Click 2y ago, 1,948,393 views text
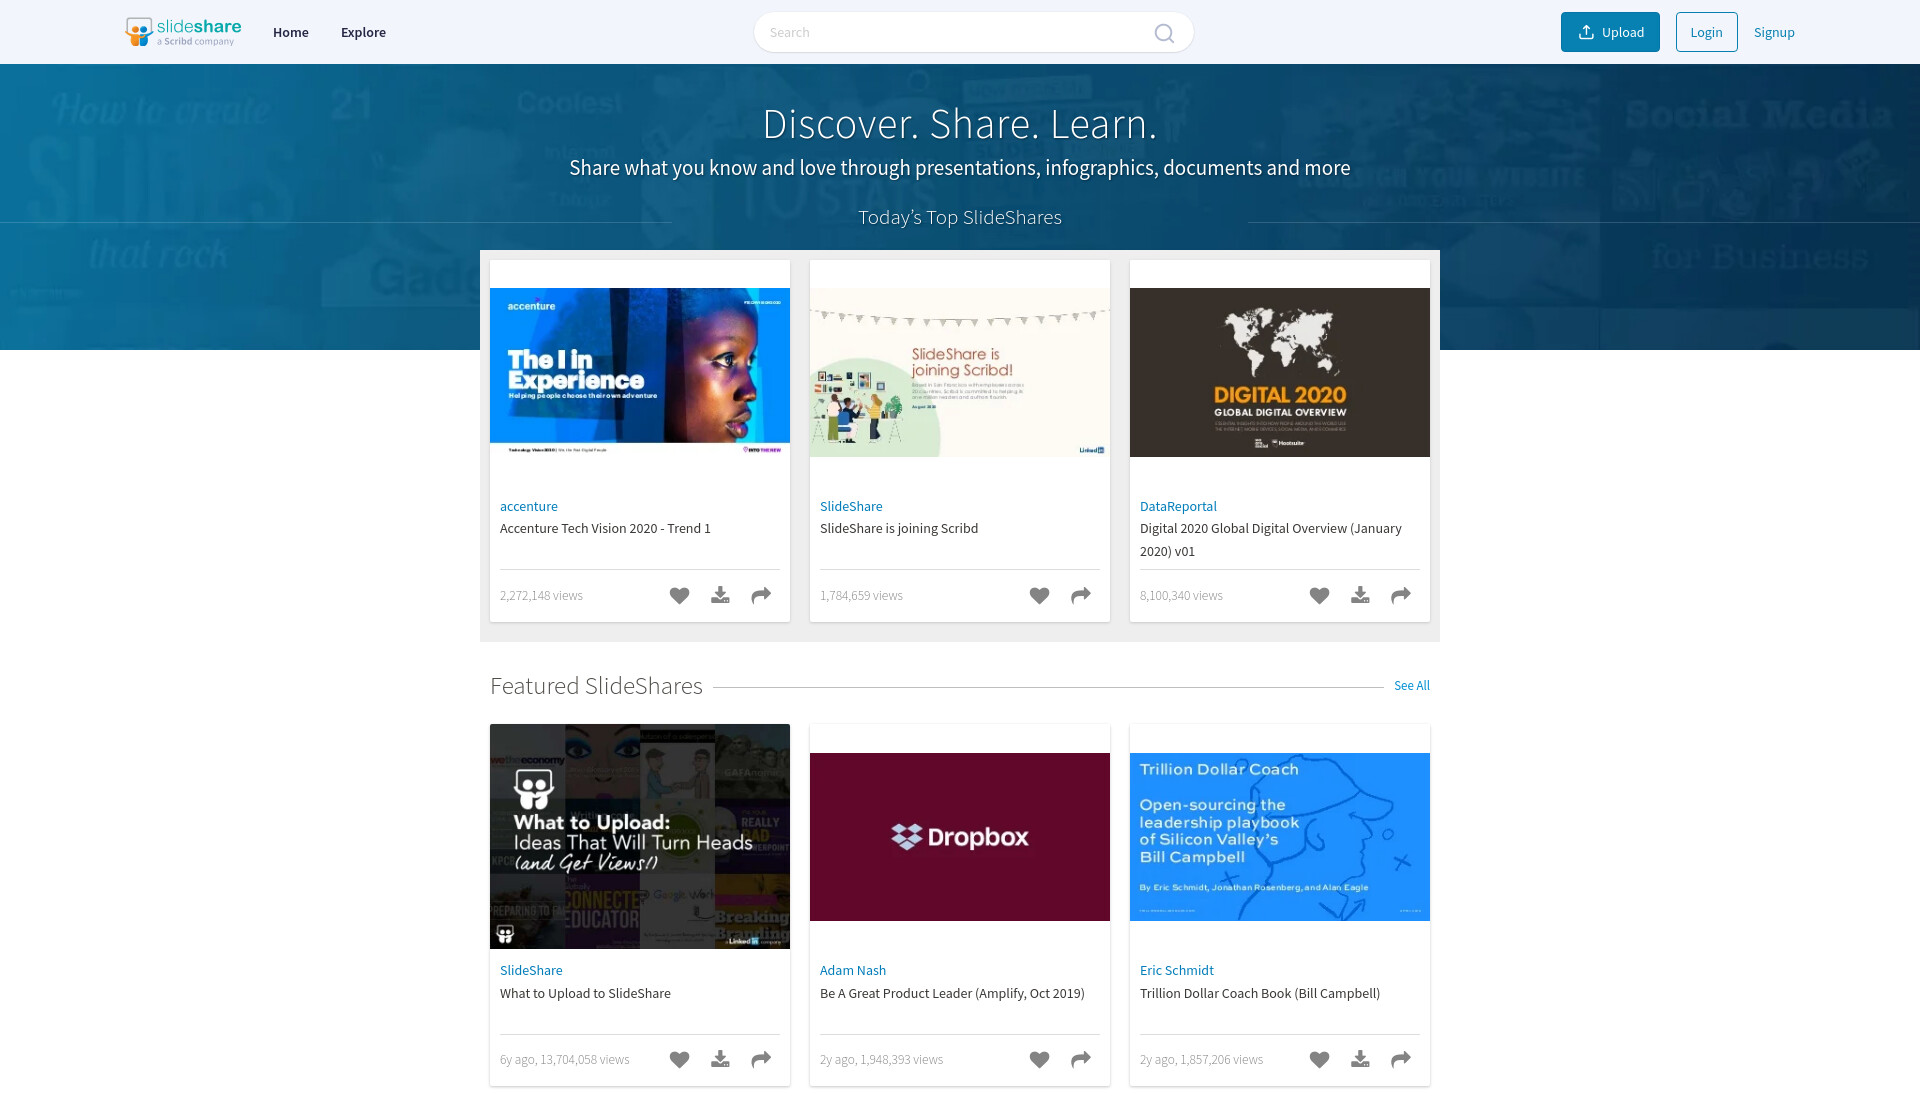 [x=881, y=1060]
